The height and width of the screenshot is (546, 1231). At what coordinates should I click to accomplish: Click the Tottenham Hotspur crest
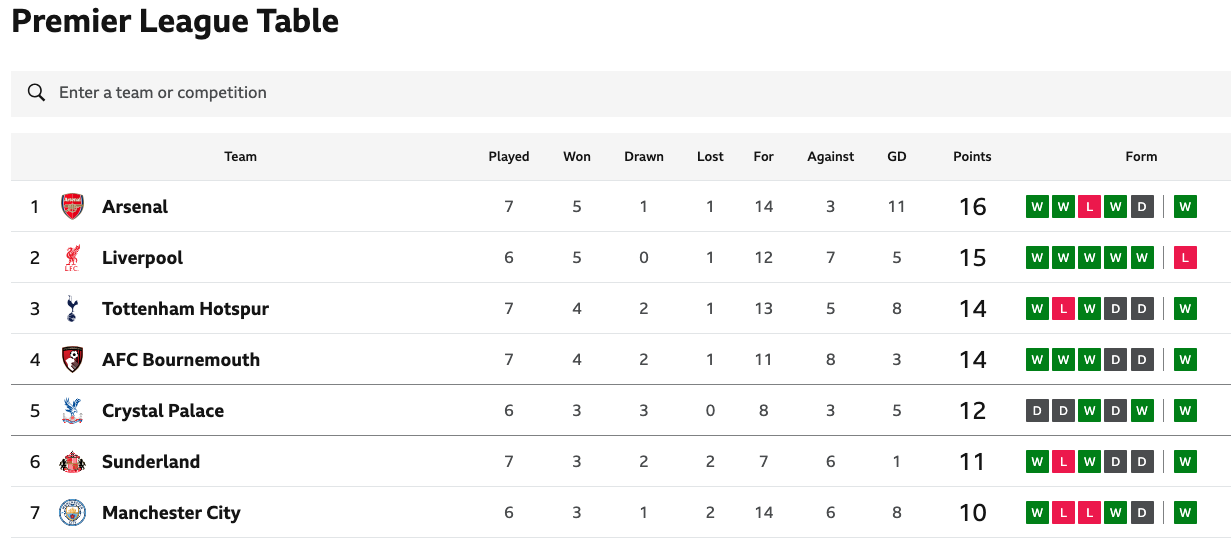72,309
